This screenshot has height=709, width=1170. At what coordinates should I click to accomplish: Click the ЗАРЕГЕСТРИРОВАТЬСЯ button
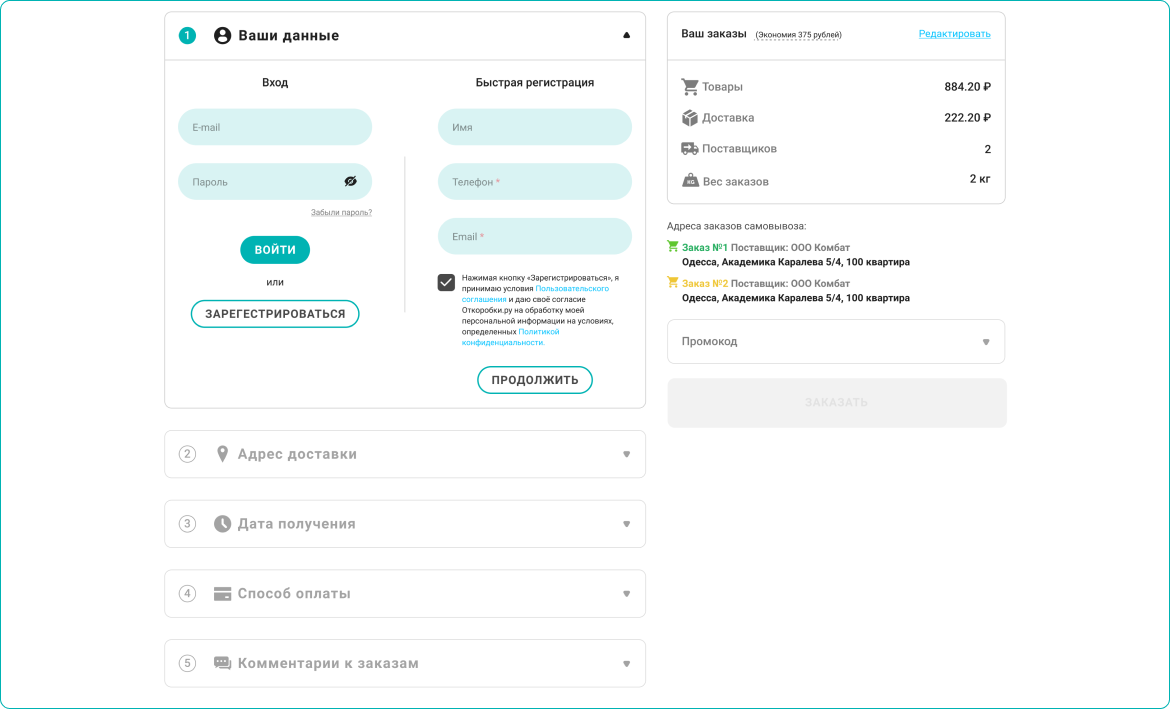[275, 314]
